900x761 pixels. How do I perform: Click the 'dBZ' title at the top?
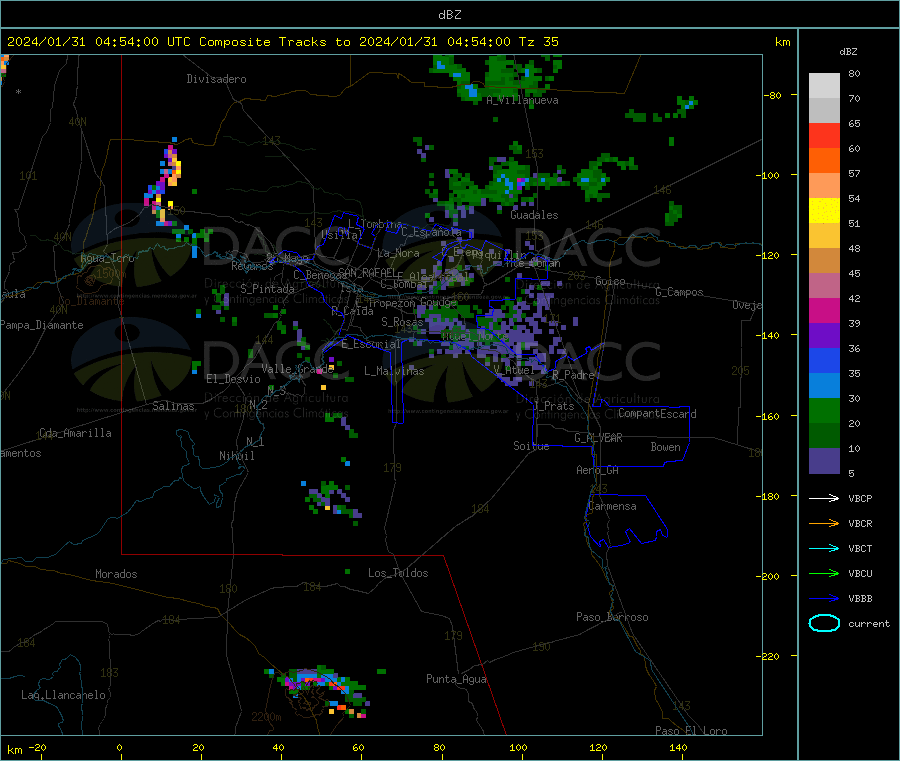tap(449, 15)
